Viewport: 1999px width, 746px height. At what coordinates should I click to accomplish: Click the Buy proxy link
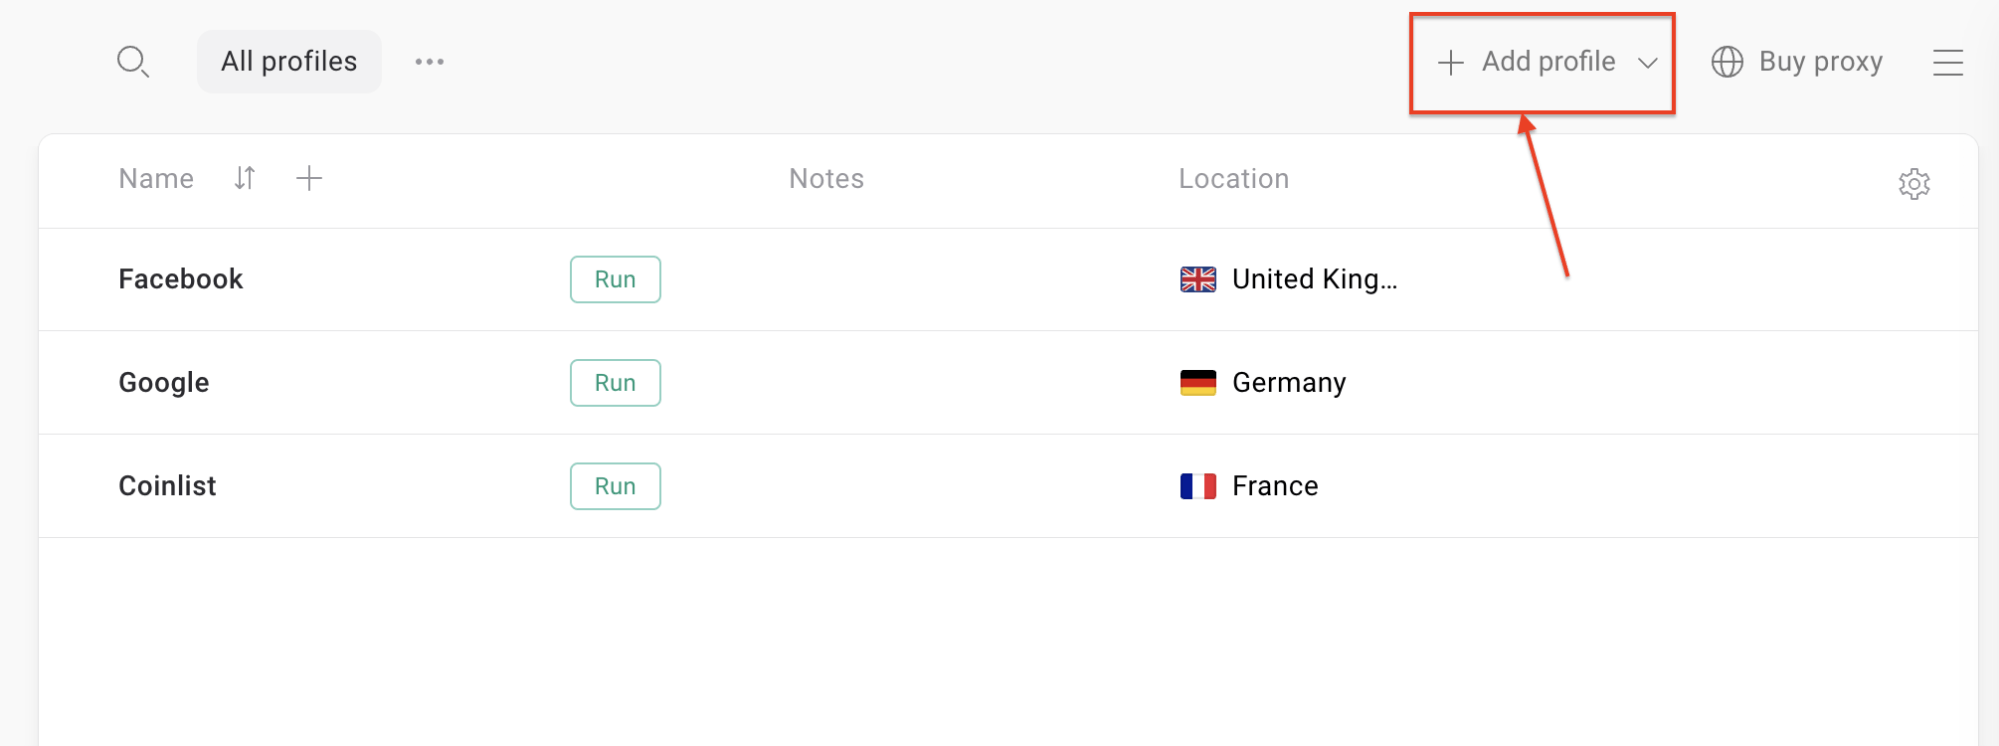tap(1820, 62)
